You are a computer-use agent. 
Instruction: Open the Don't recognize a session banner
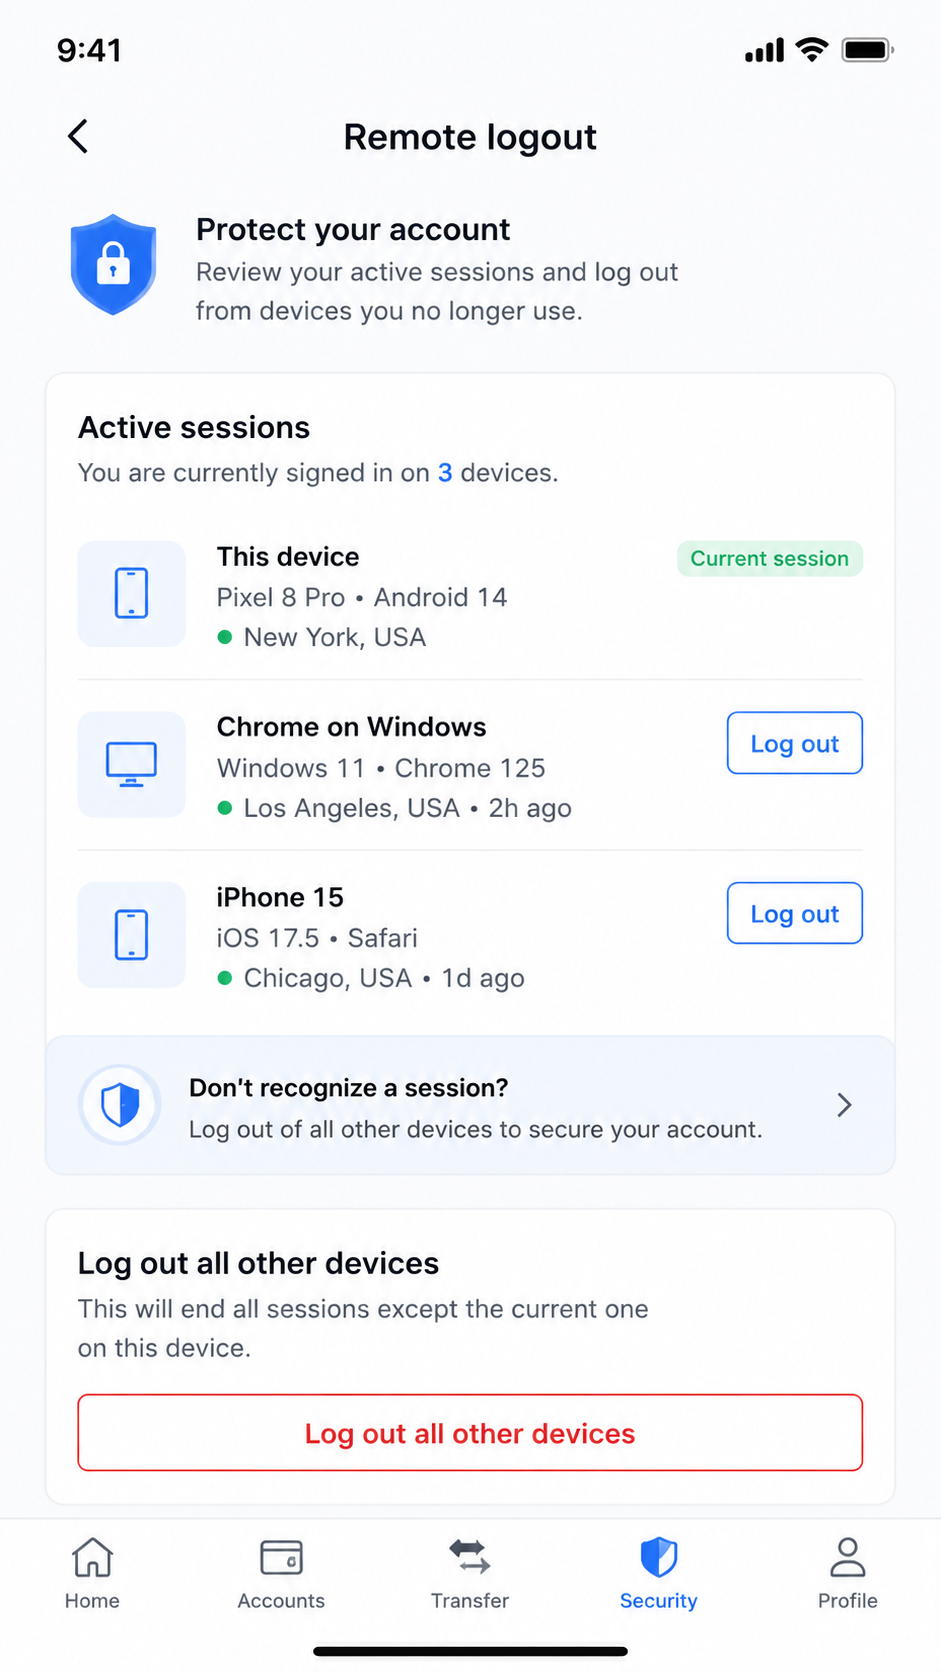click(470, 1105)
